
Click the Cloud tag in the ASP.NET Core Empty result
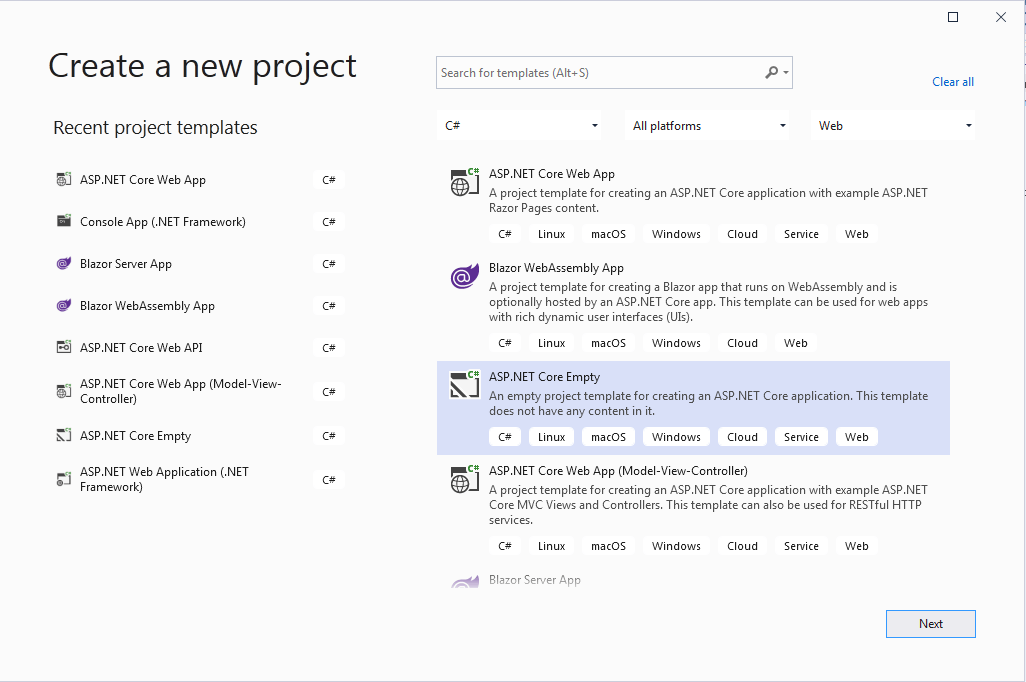coord(742,437)
